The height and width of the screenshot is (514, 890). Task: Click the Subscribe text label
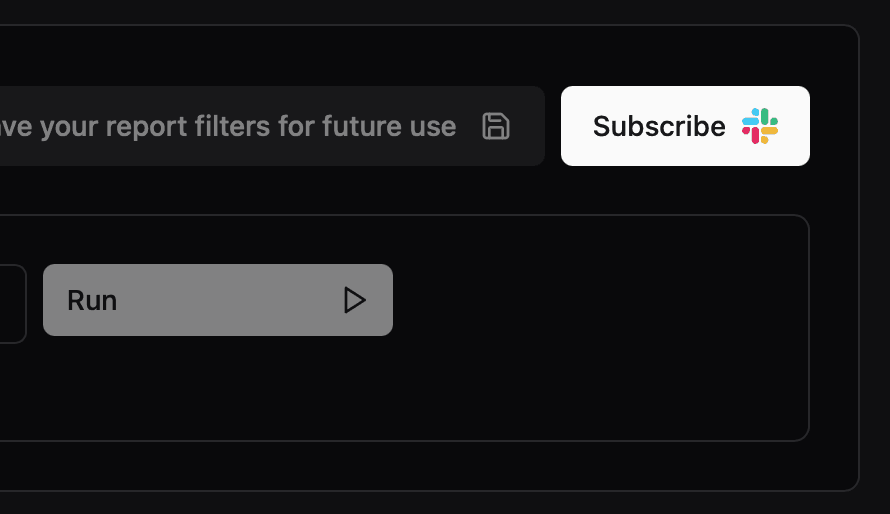click(659, 126)
